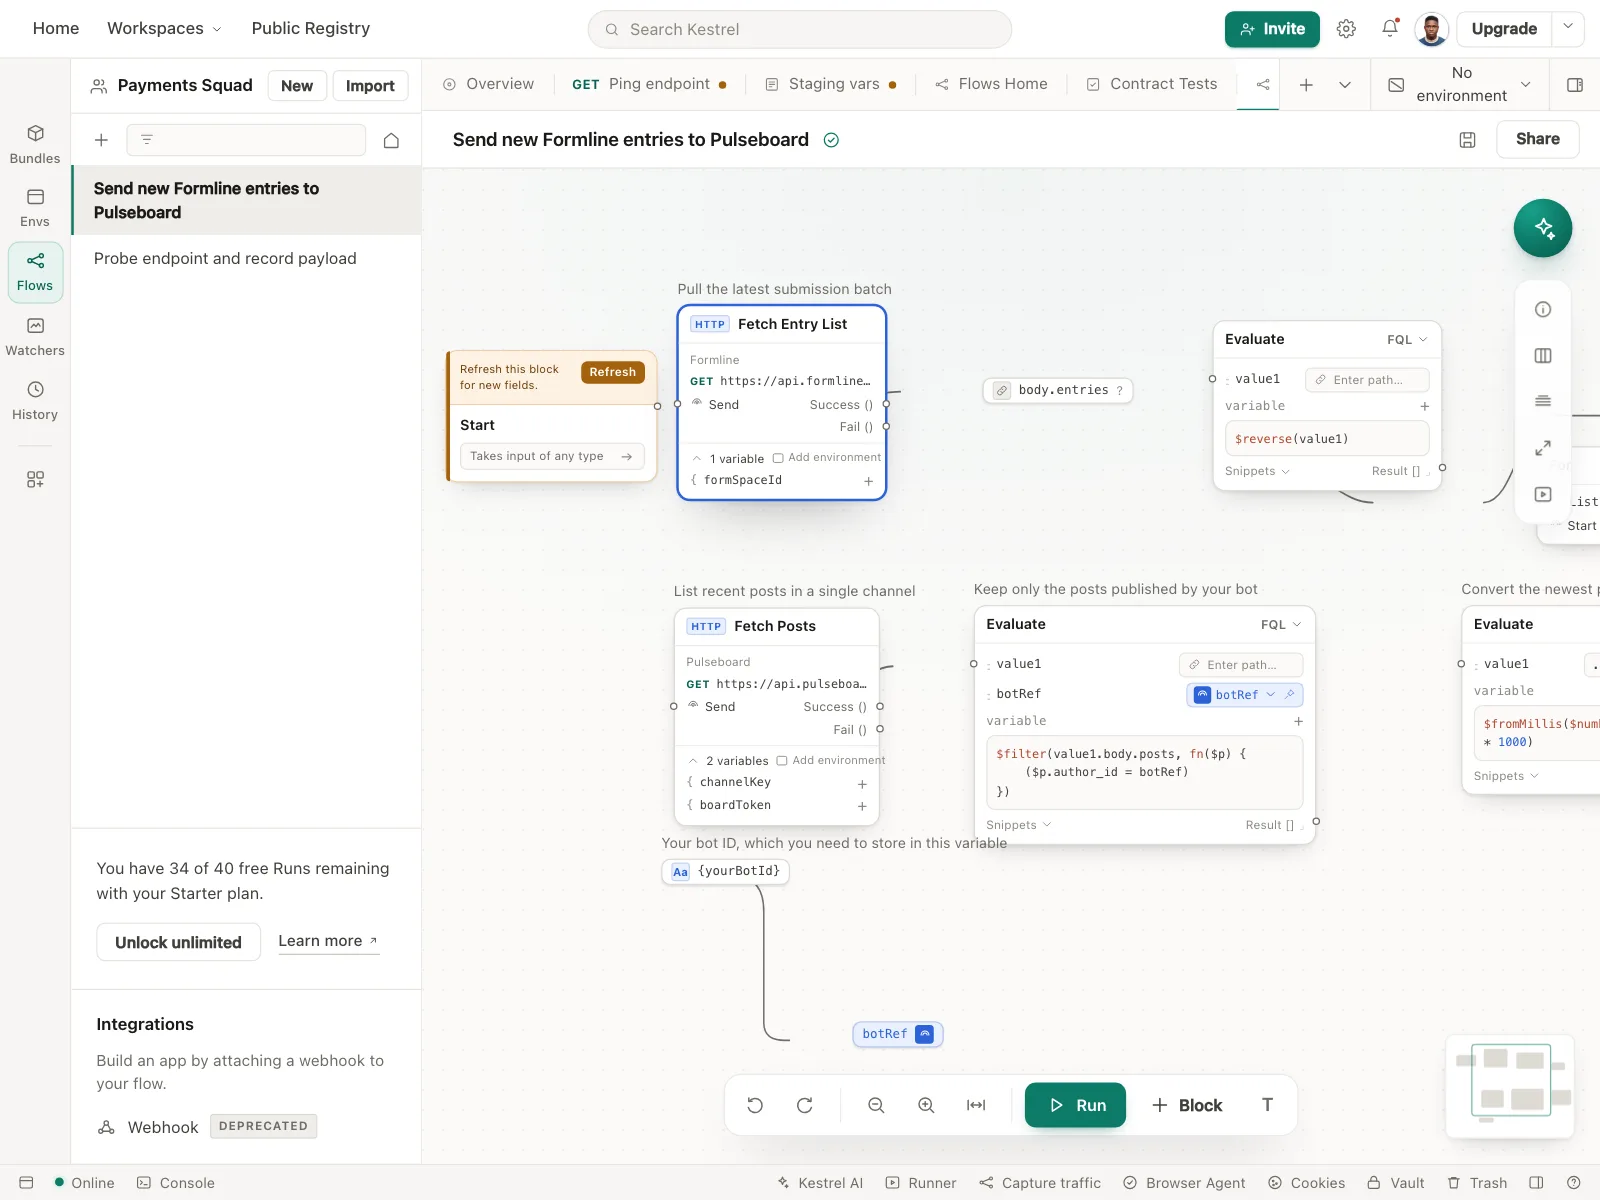Add a text annotation with the T tool

[x=1267, y=1105]
